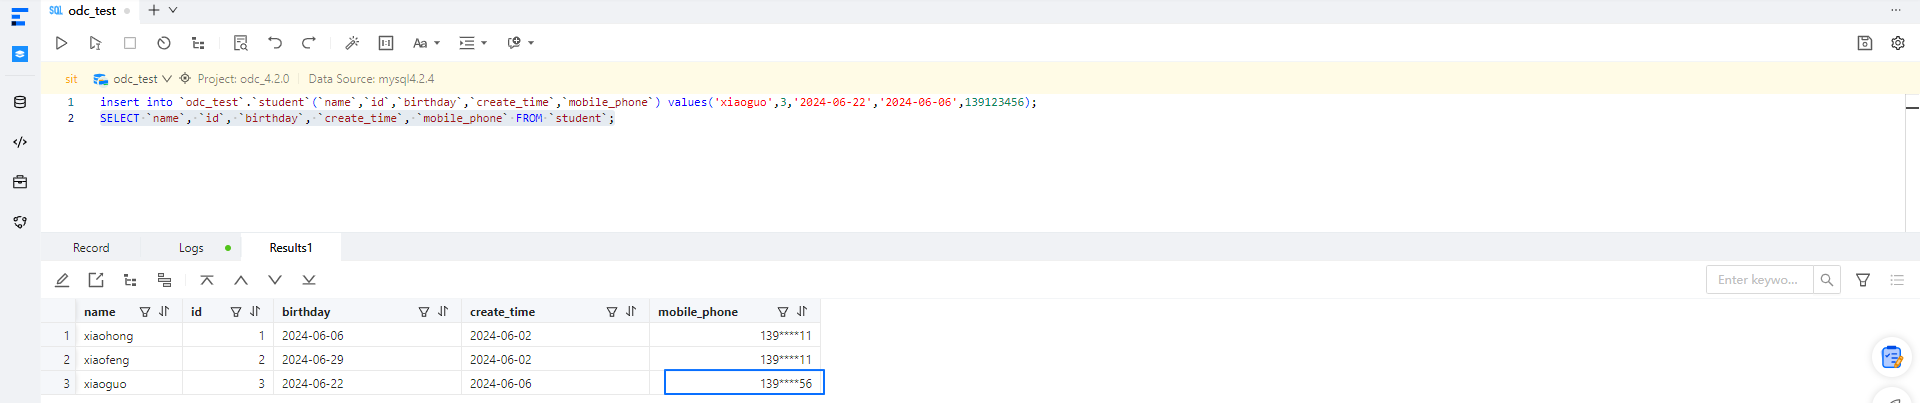Open the odc_test database selector dropdown
This screenshot has height=403, width=1920.
[134, 79]
